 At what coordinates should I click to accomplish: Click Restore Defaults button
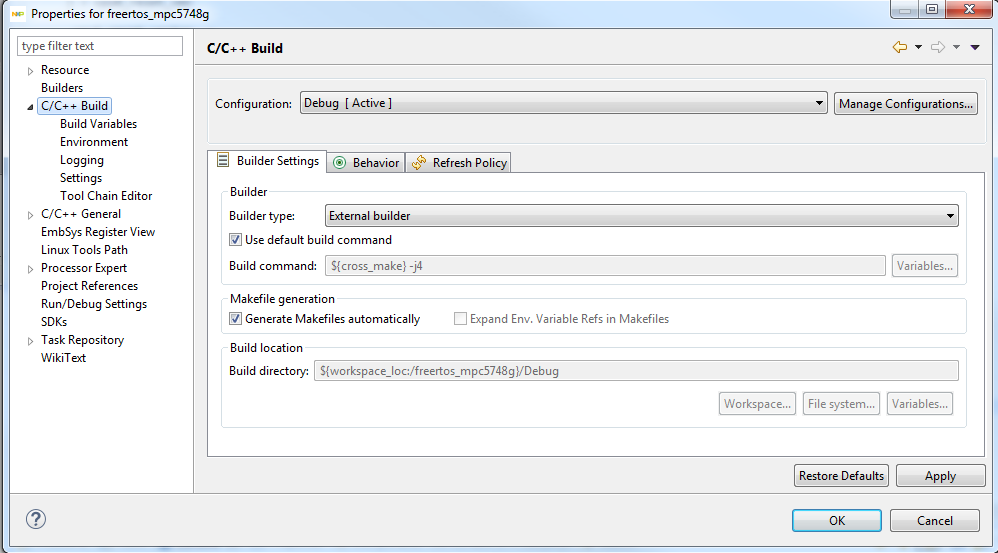[841, 476]
